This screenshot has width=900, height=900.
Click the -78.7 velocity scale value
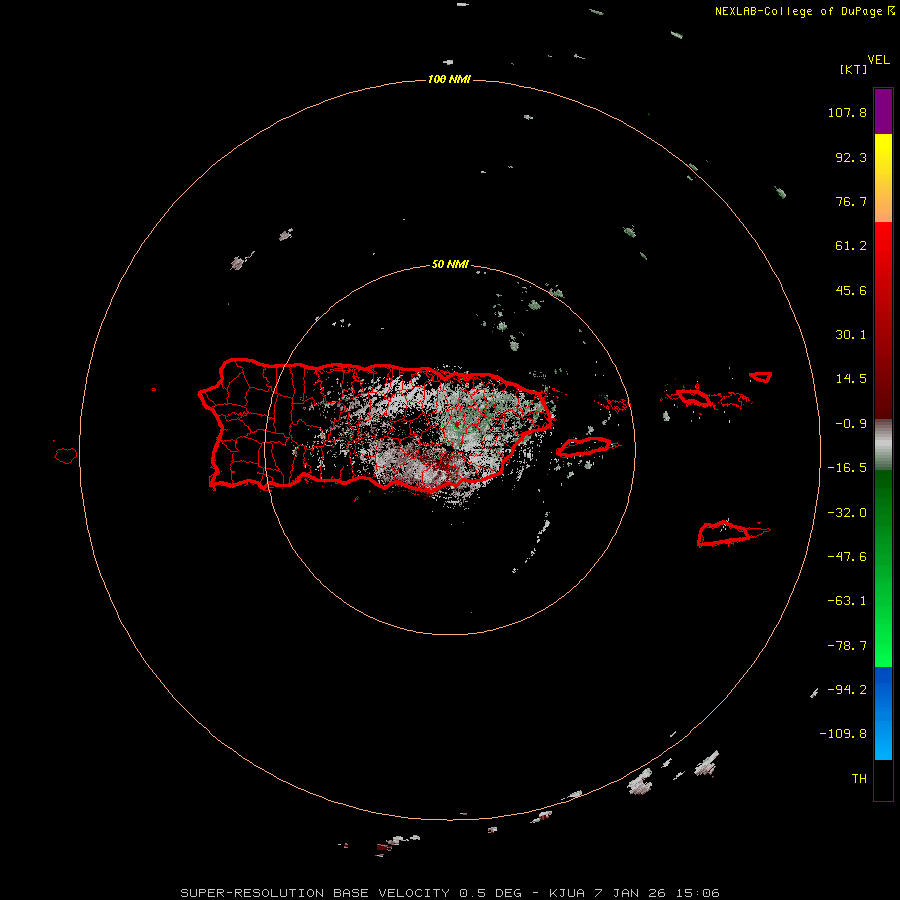click(847, 646)
